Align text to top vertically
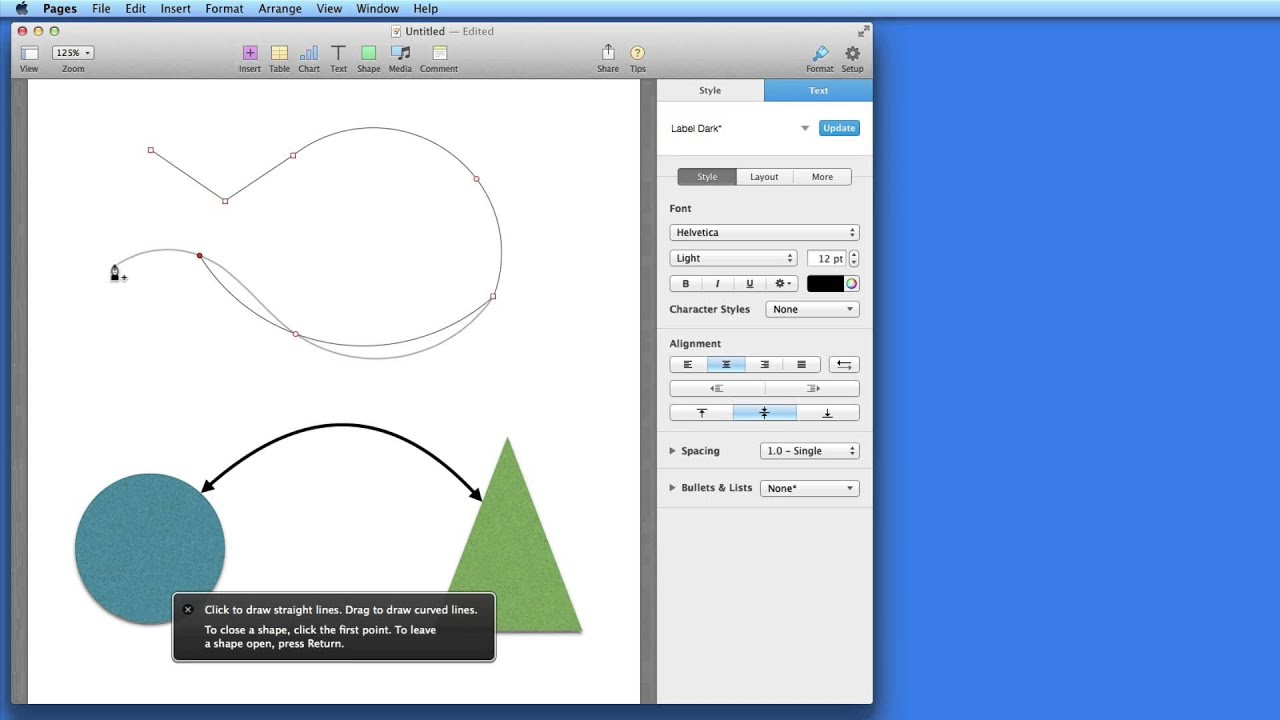The width and height of the screenshot is (1280, 720). (x=701, y=413)
